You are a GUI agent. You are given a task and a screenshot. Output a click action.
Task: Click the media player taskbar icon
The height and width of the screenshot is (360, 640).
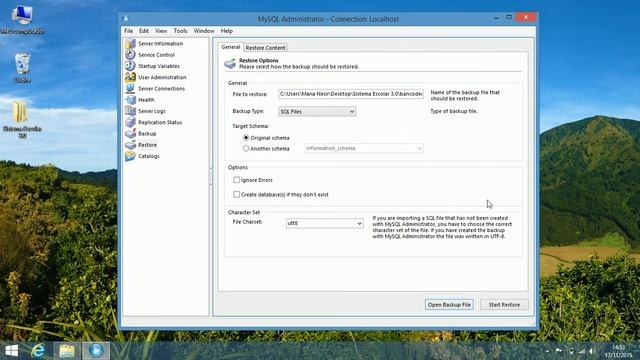(96, 351)
